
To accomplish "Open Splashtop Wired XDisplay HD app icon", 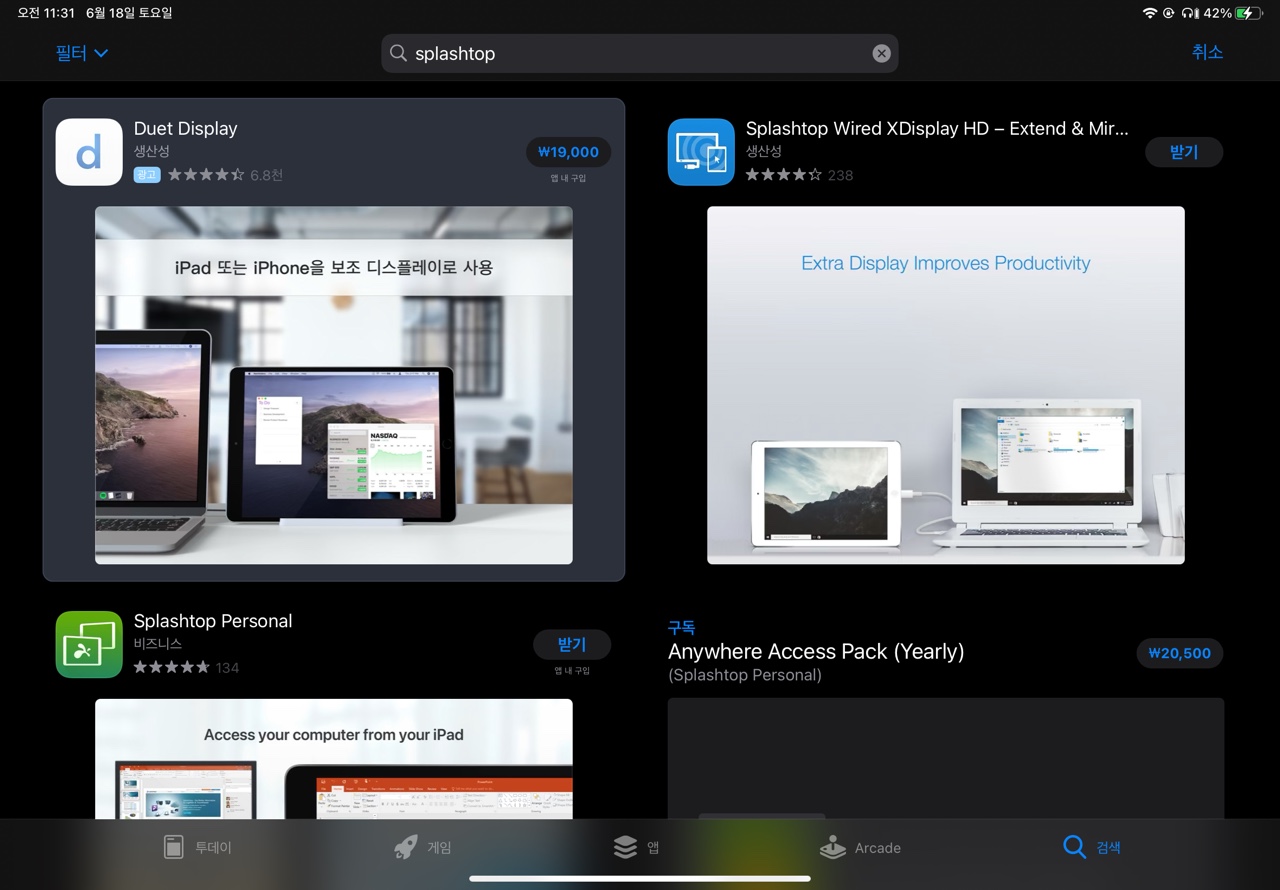I will (x=701, y=152).
